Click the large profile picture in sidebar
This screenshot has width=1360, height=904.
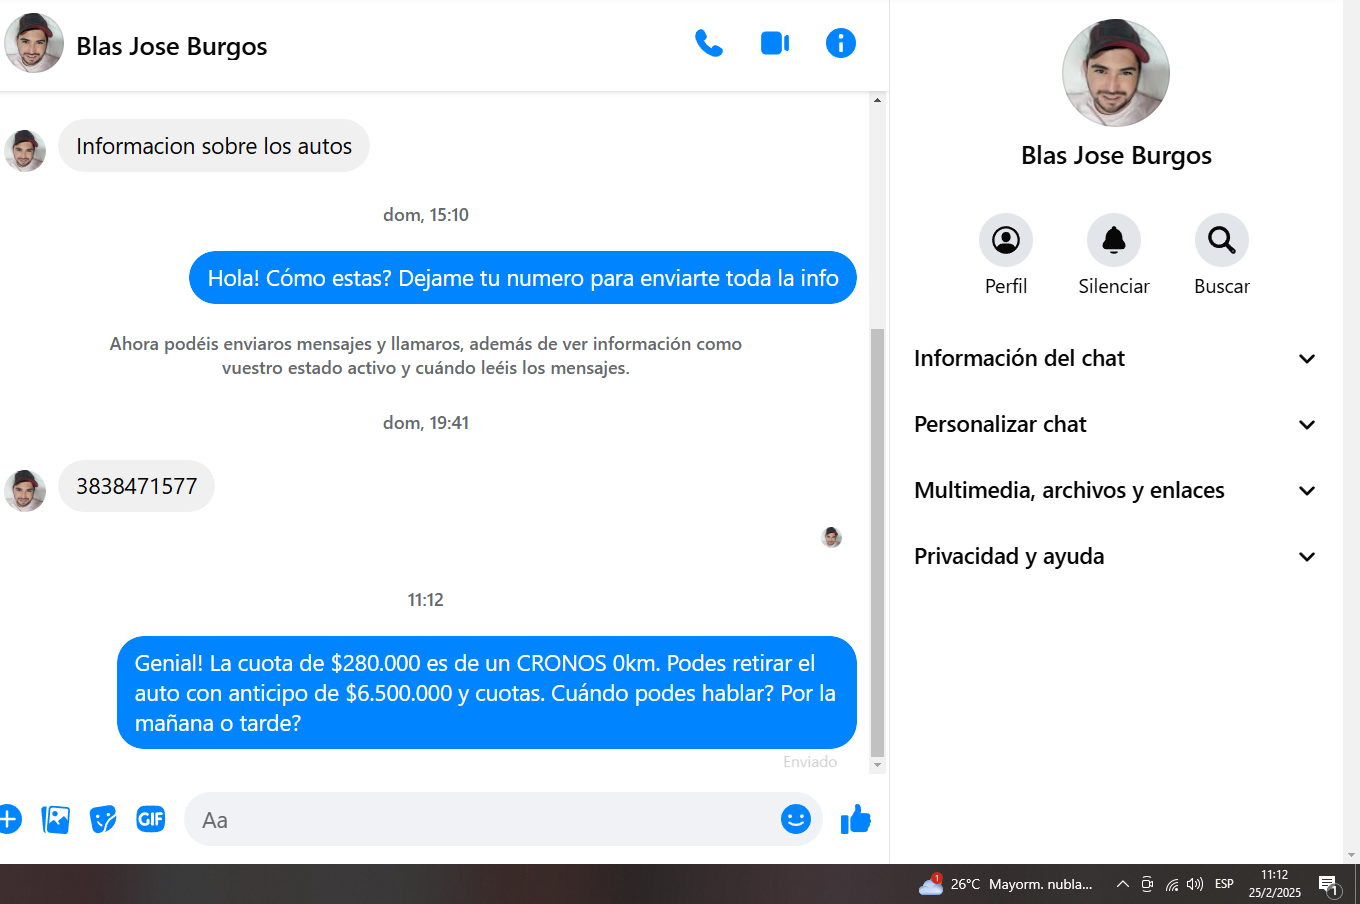coord(1115,73)
